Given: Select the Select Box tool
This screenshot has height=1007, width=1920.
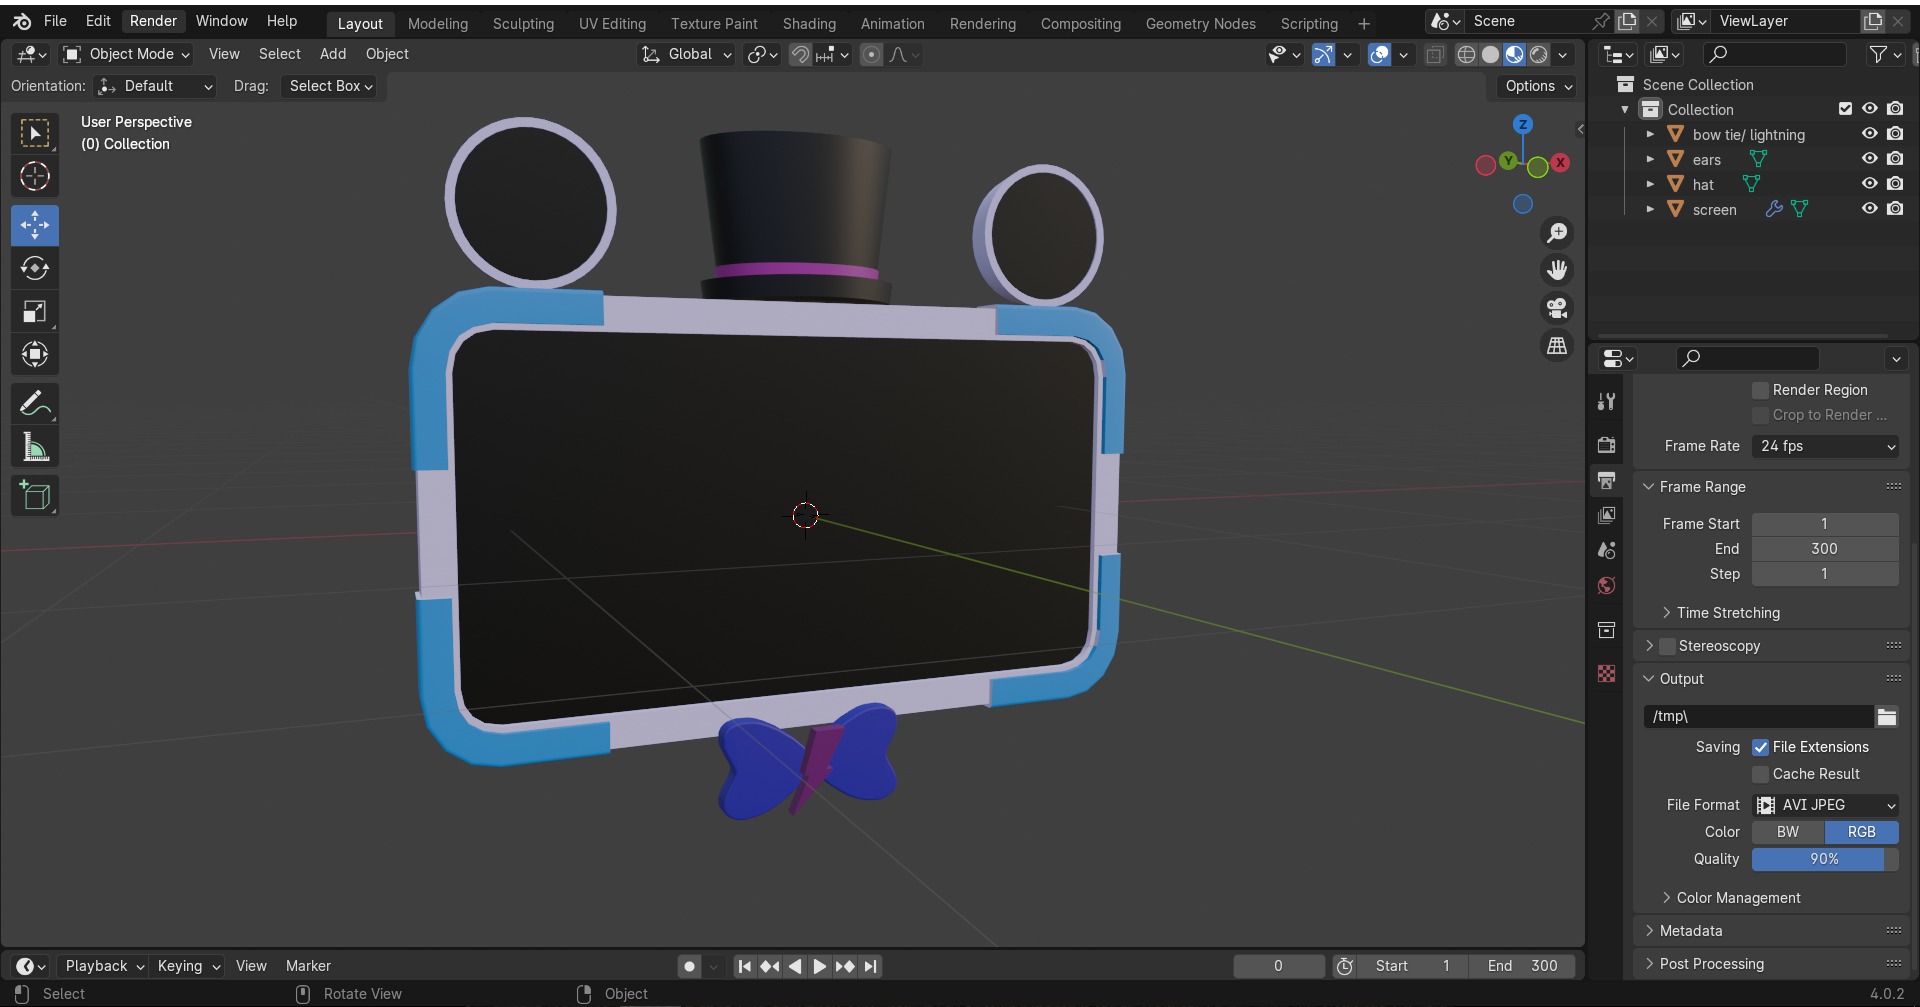Looking at the screenshot, I should tap(35, 133).
